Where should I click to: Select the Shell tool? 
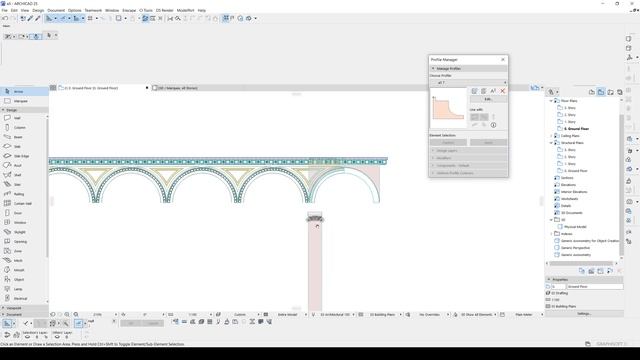pos(23,175)
